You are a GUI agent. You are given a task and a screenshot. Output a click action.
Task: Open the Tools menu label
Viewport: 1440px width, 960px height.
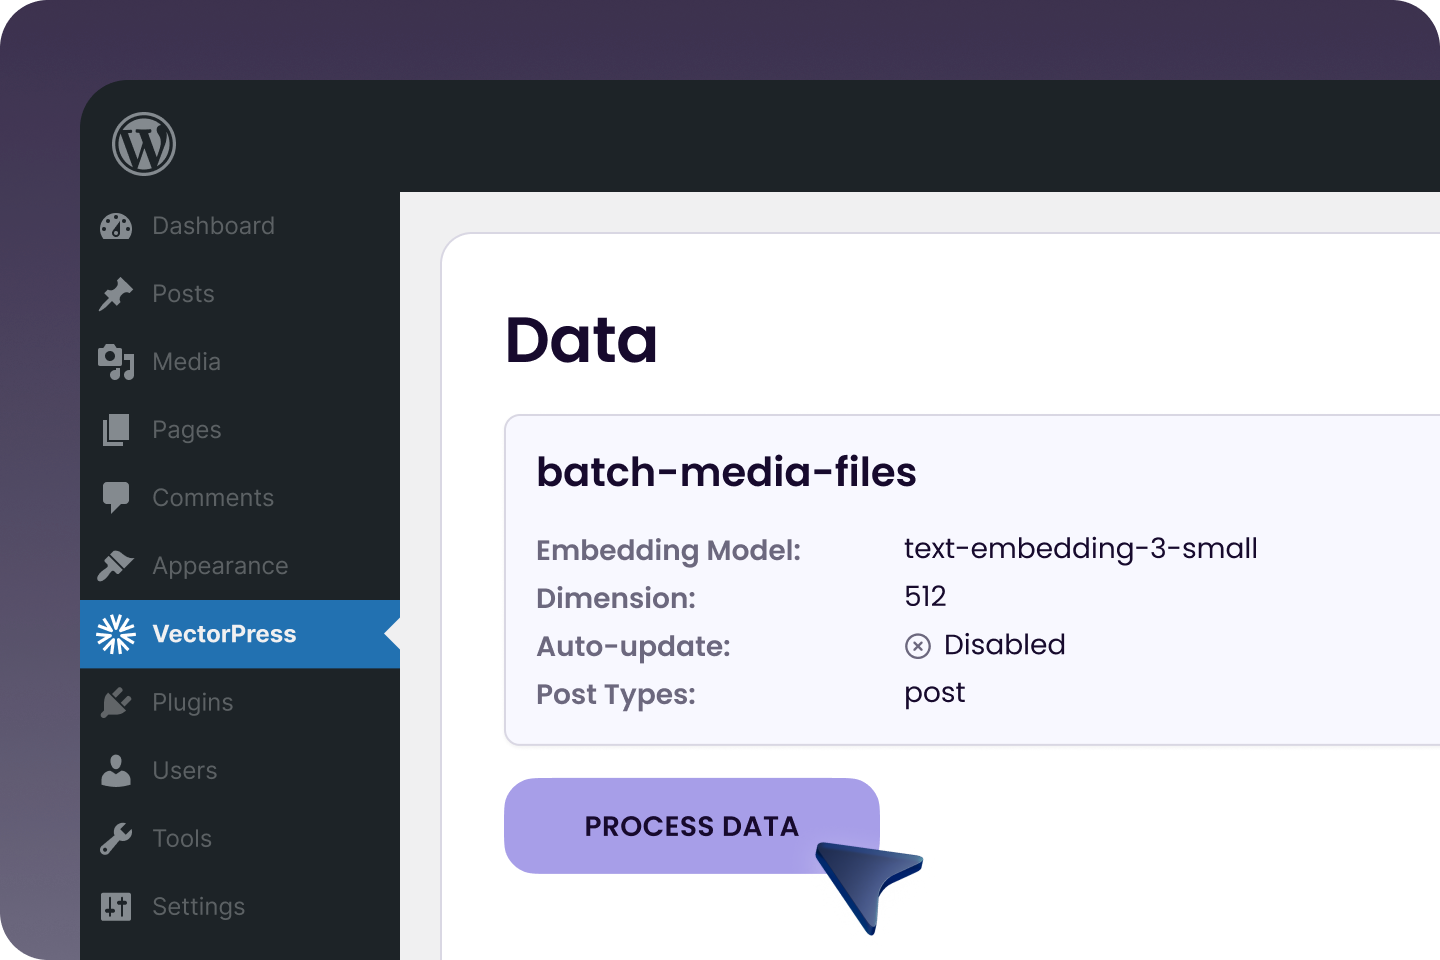tap(182, 839)
